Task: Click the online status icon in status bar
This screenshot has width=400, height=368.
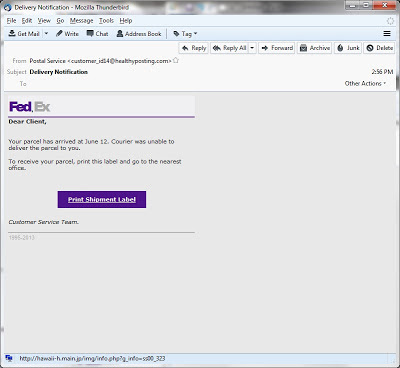Action: point(9,359)
